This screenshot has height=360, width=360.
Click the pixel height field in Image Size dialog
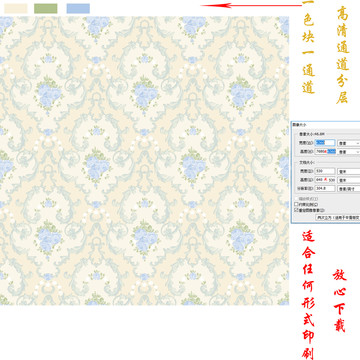click(x=325, y=152)
